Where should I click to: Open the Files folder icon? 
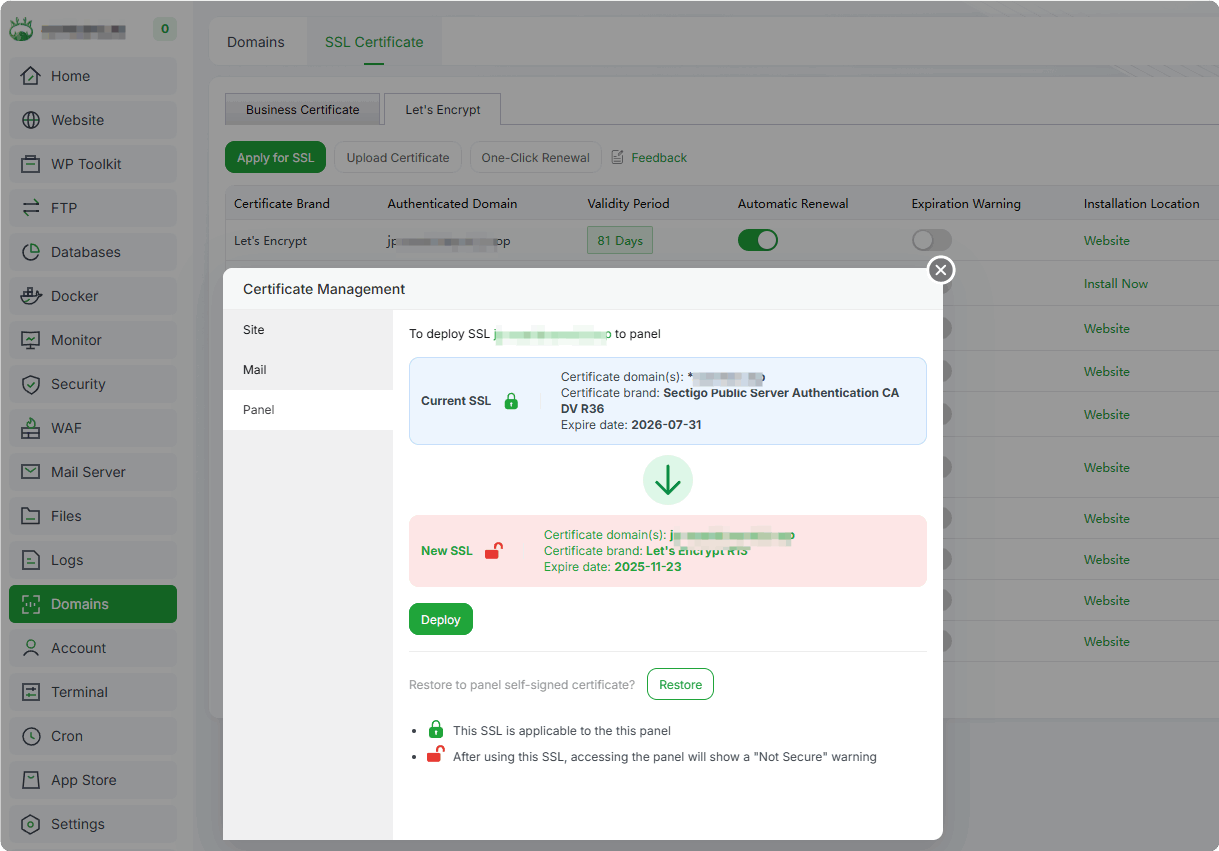[x=31, y=516]
